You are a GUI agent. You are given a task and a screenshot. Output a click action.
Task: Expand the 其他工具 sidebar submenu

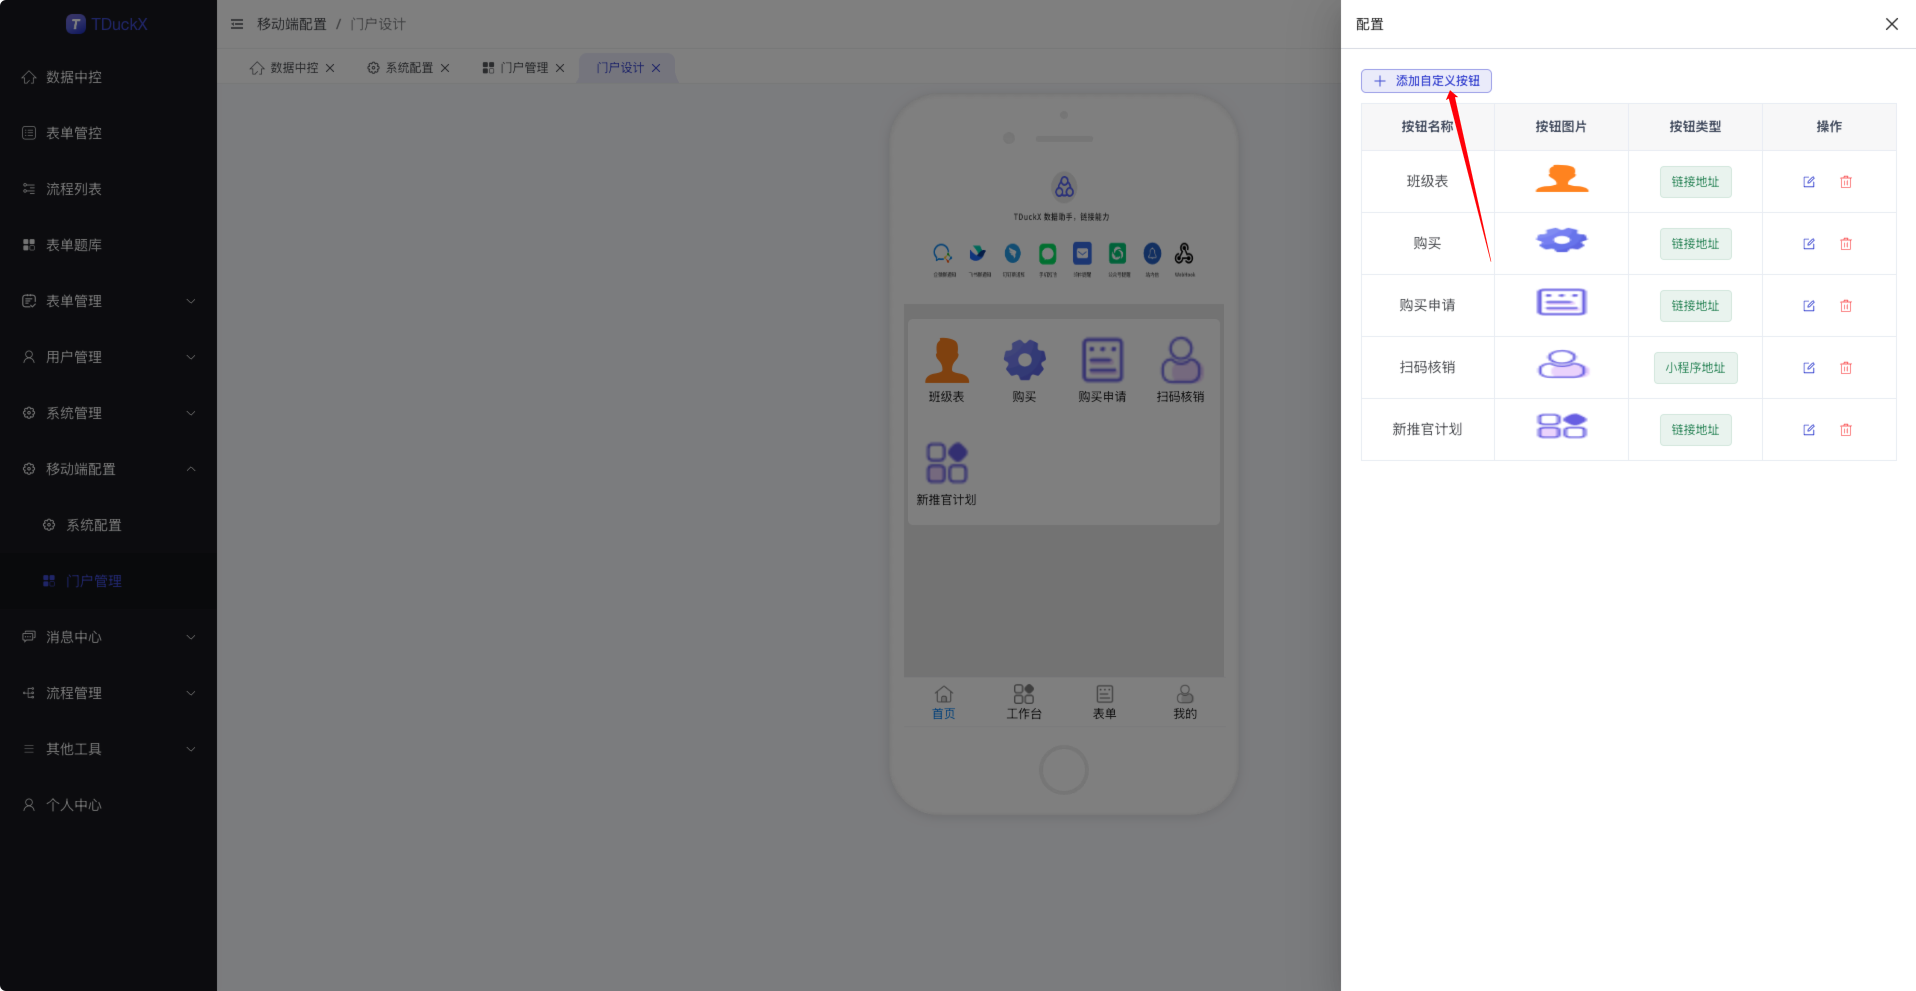108,749
